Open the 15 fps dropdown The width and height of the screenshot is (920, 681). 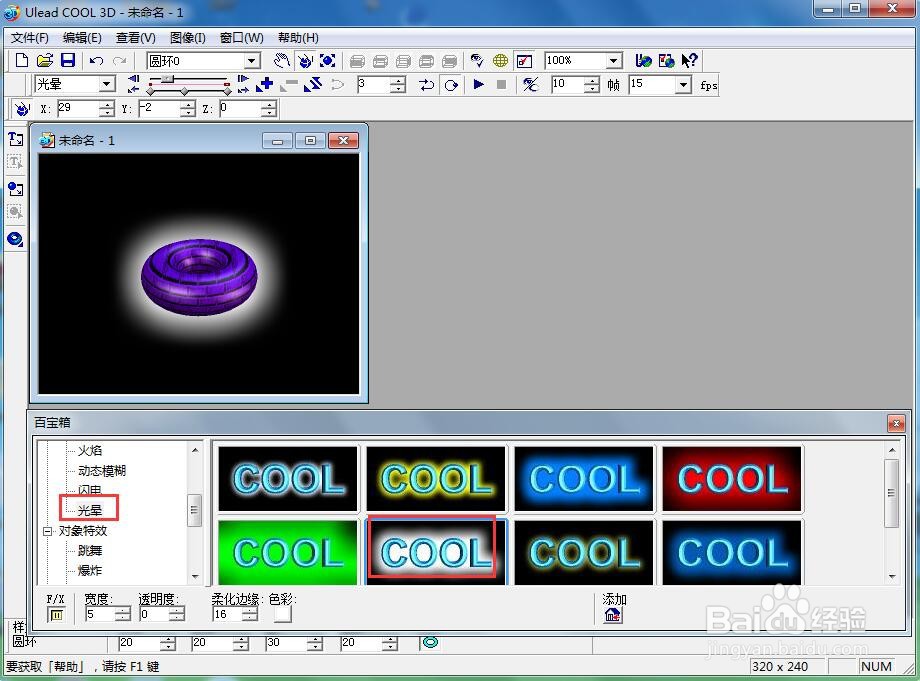(x=683, y=84)
